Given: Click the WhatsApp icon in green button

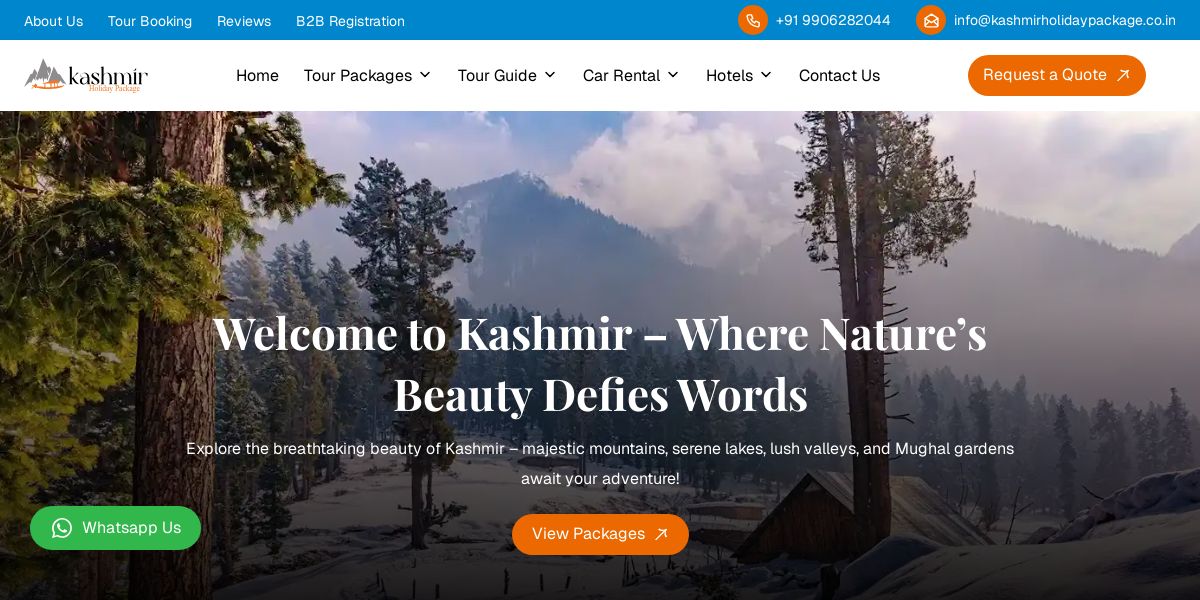Looking at the screenshot, I should [62, 528].
